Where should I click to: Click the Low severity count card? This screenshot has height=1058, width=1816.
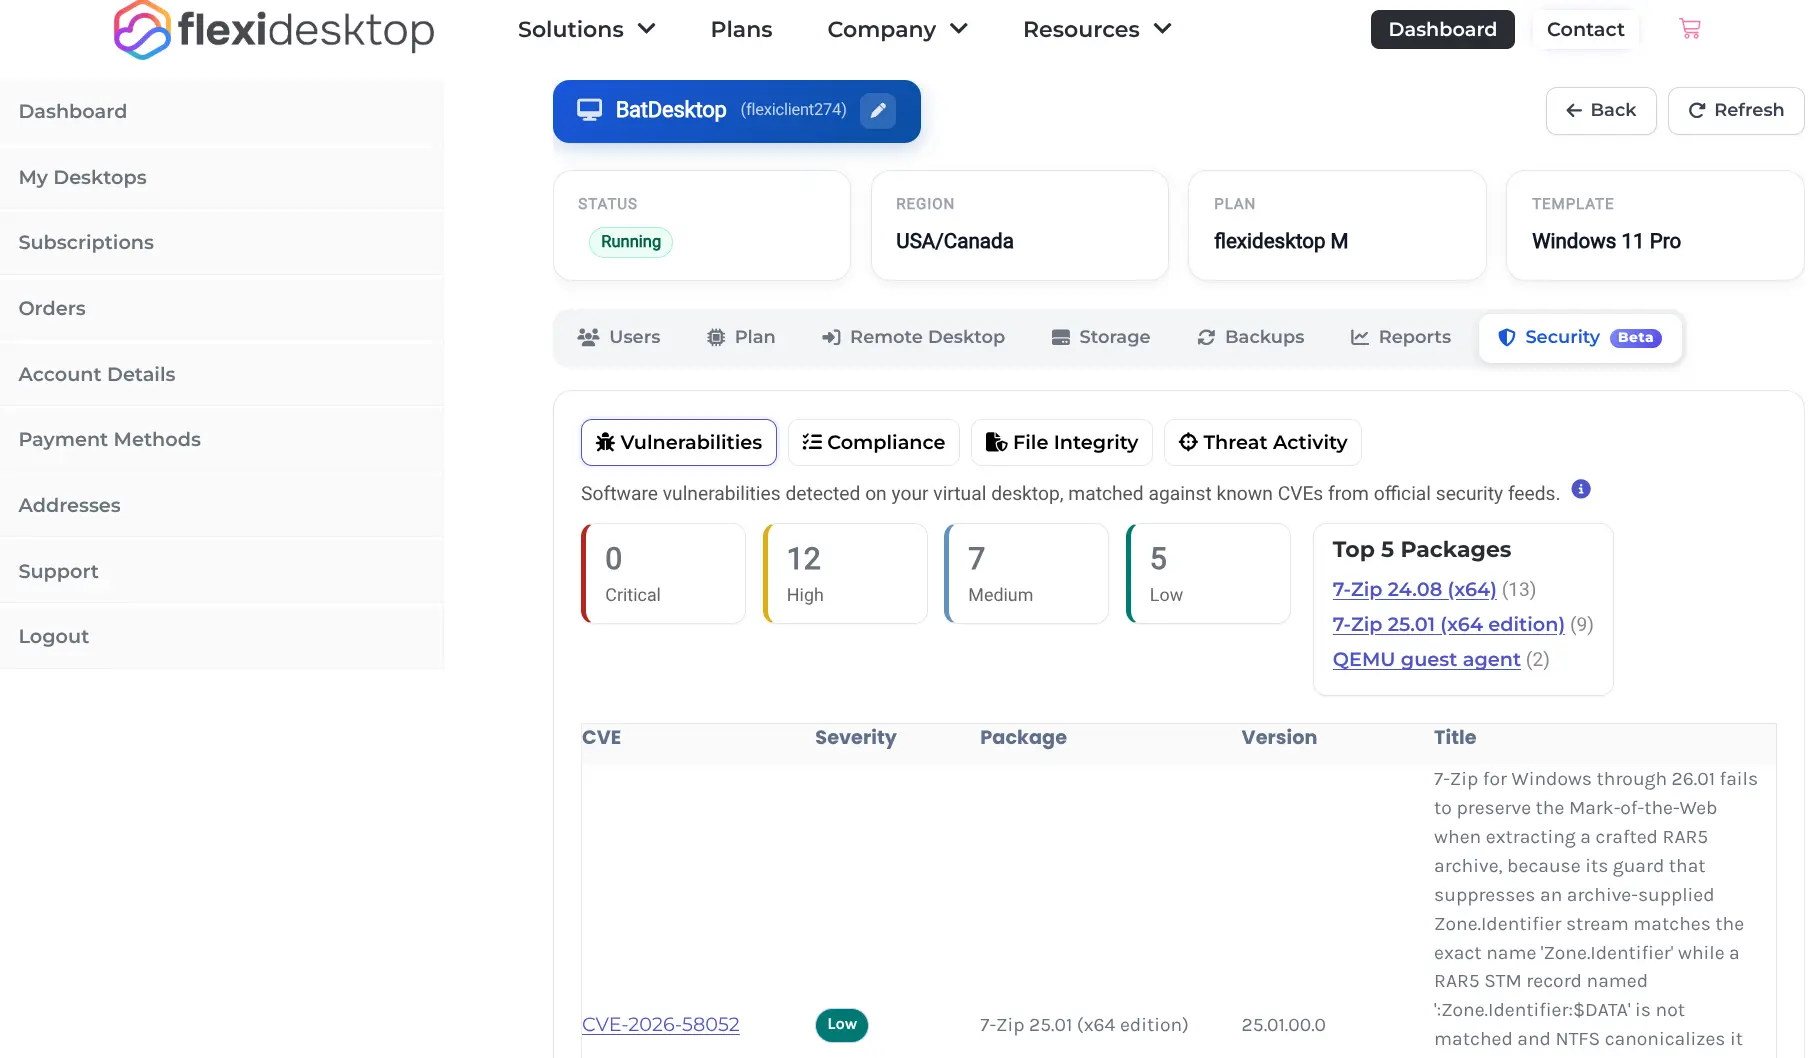[x=1209, y=574]
